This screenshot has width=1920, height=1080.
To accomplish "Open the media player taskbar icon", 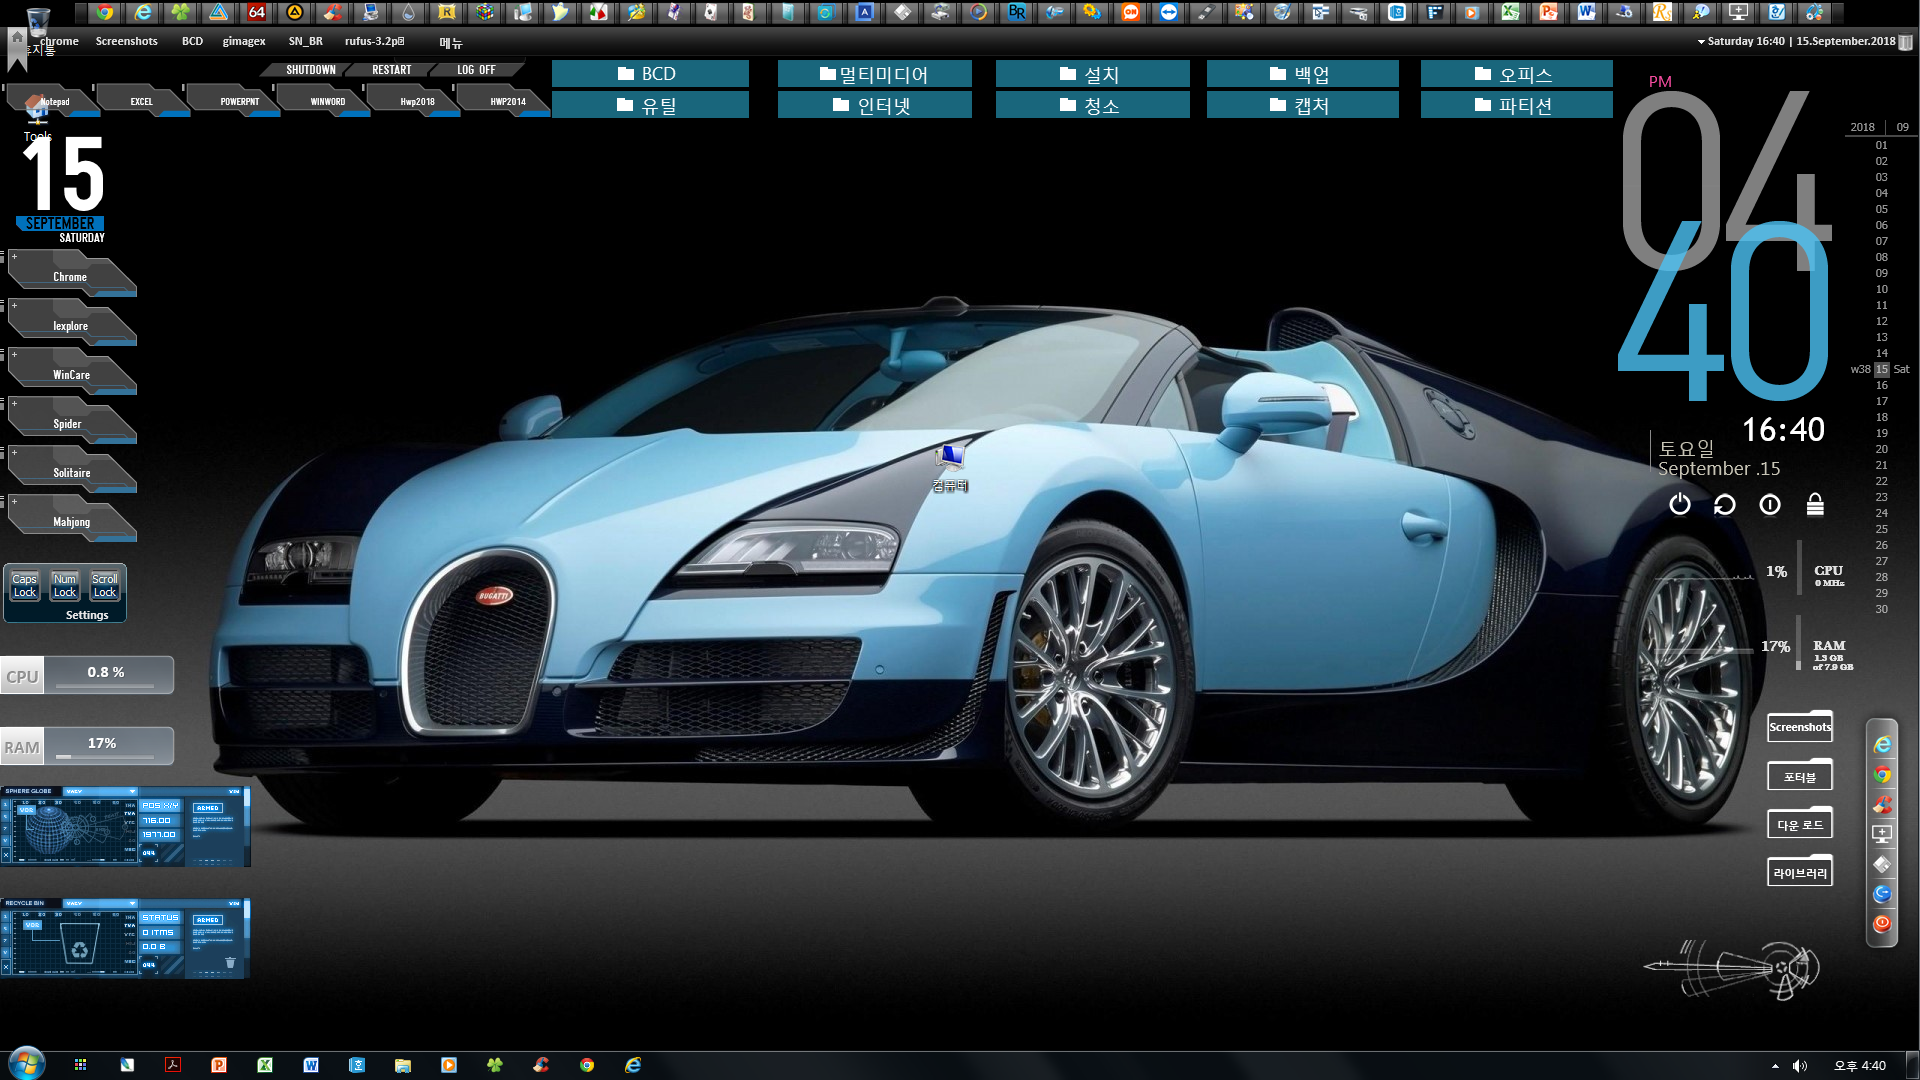I will coord(449,1065).
